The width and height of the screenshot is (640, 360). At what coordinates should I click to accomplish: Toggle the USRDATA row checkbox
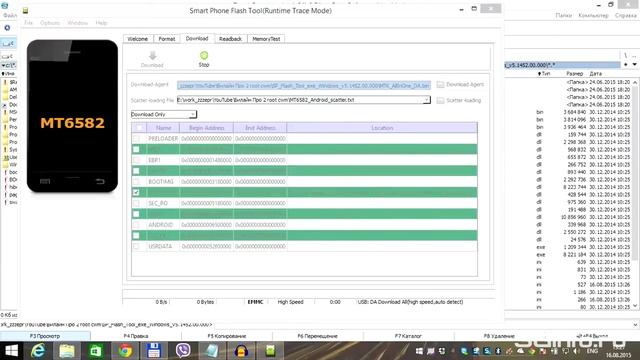(136, 247)
